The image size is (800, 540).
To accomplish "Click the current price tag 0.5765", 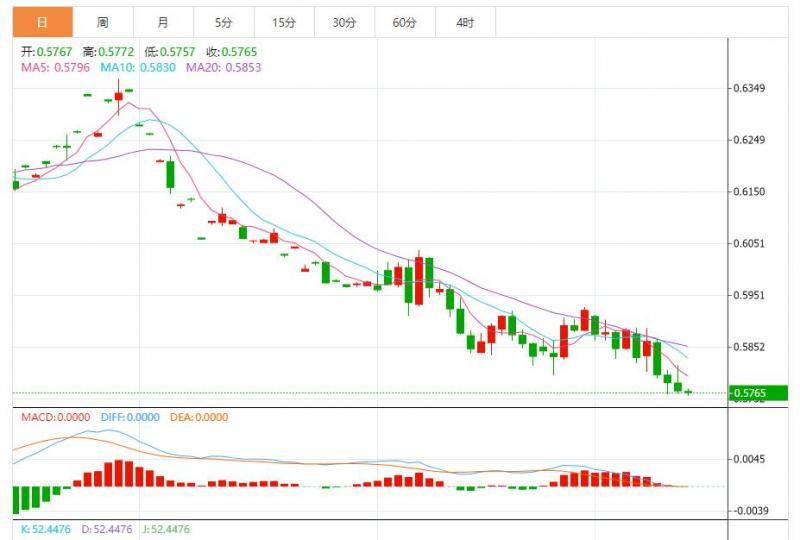I will point(758,393).
